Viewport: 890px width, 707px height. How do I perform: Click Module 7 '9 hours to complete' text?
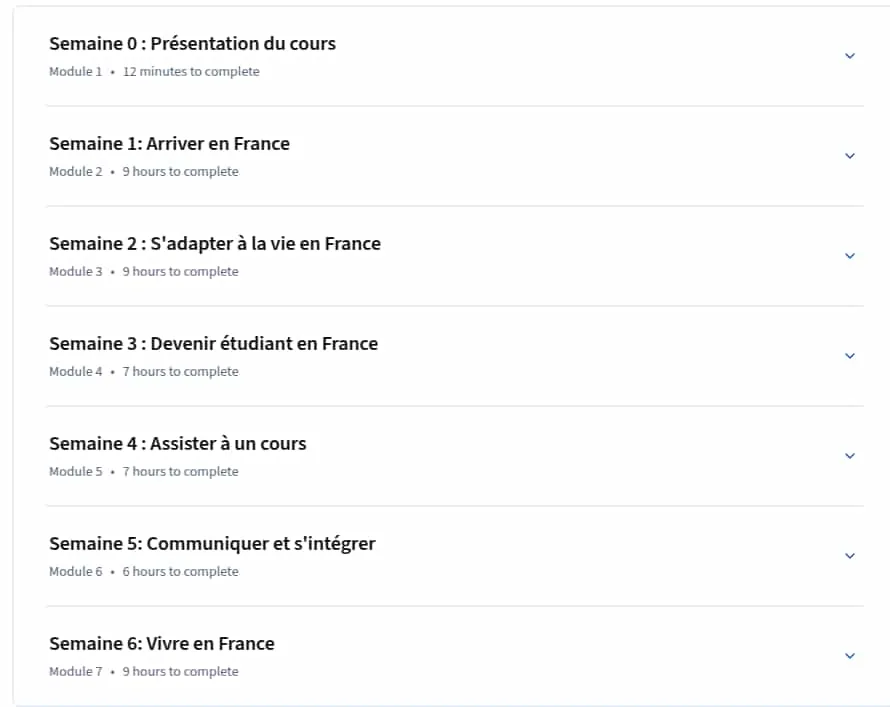pos(180,671)
